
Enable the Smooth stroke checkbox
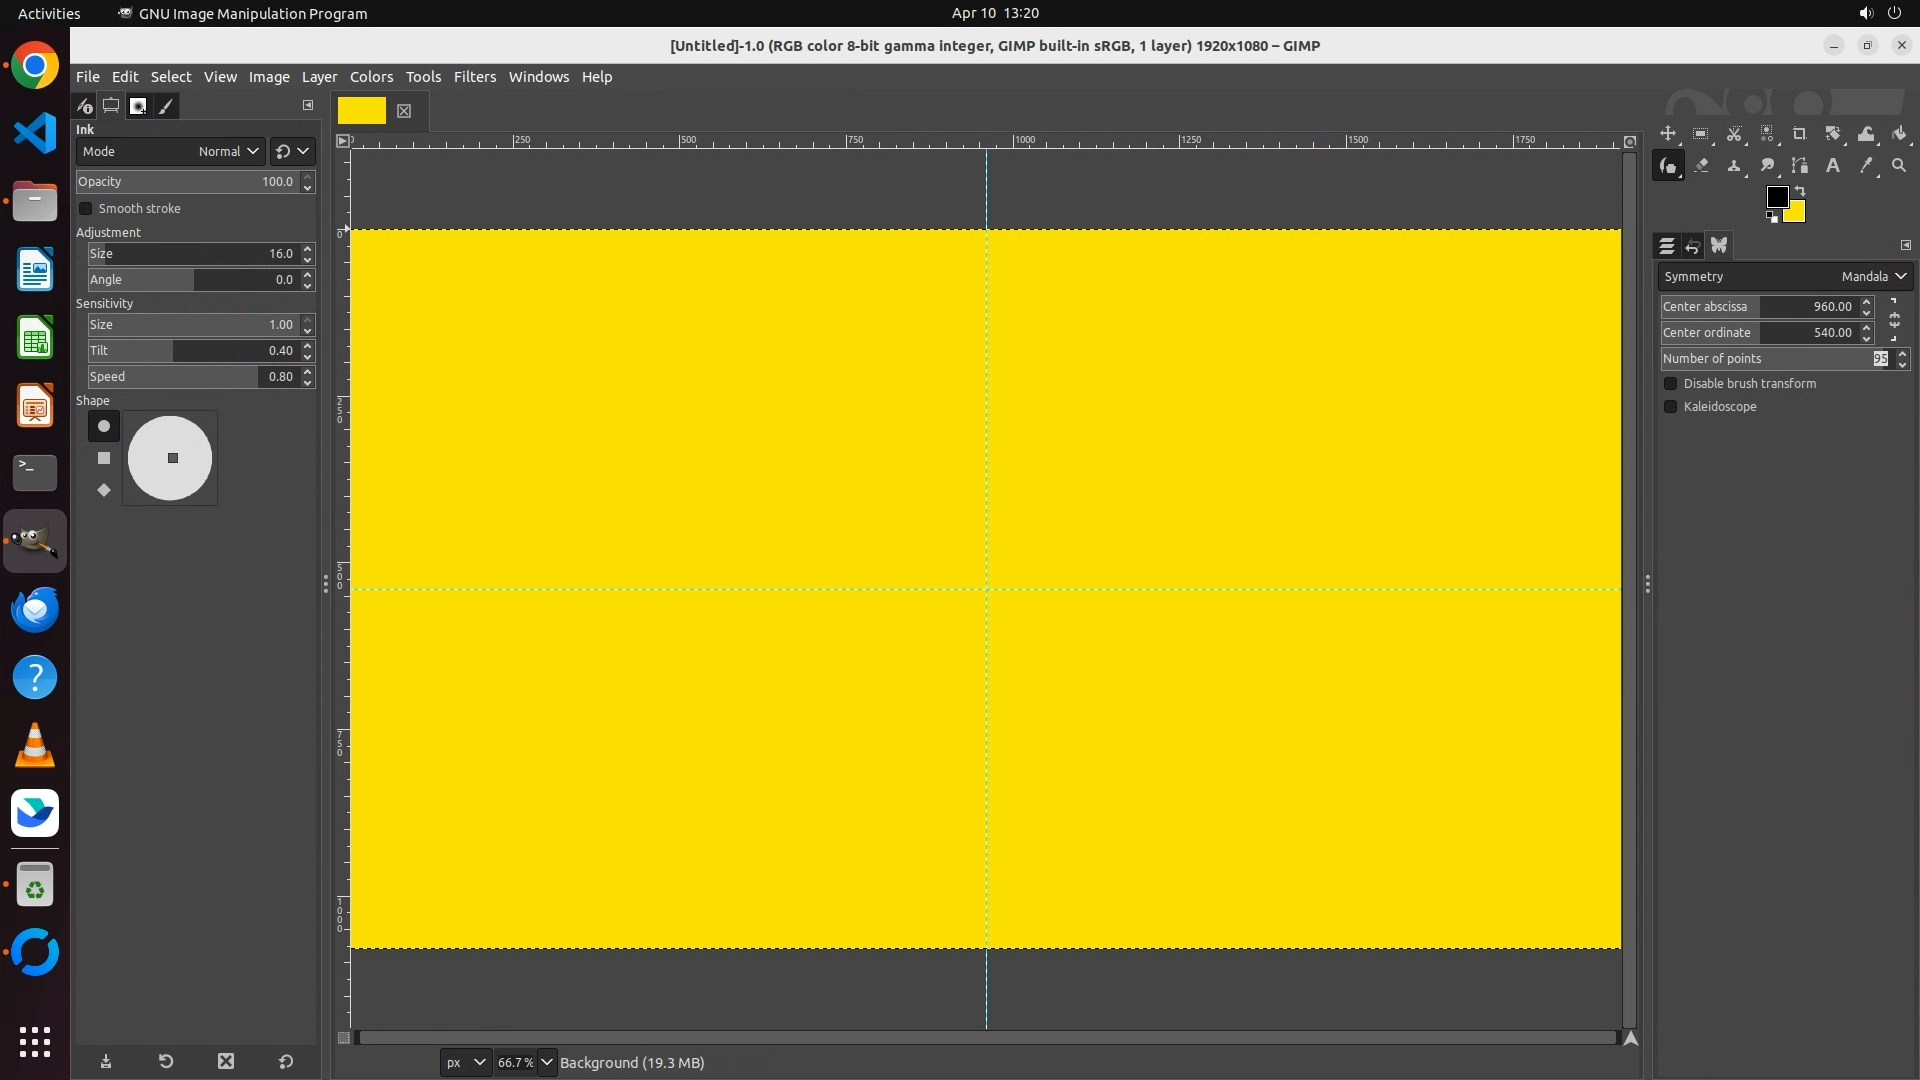pos(86,209)
